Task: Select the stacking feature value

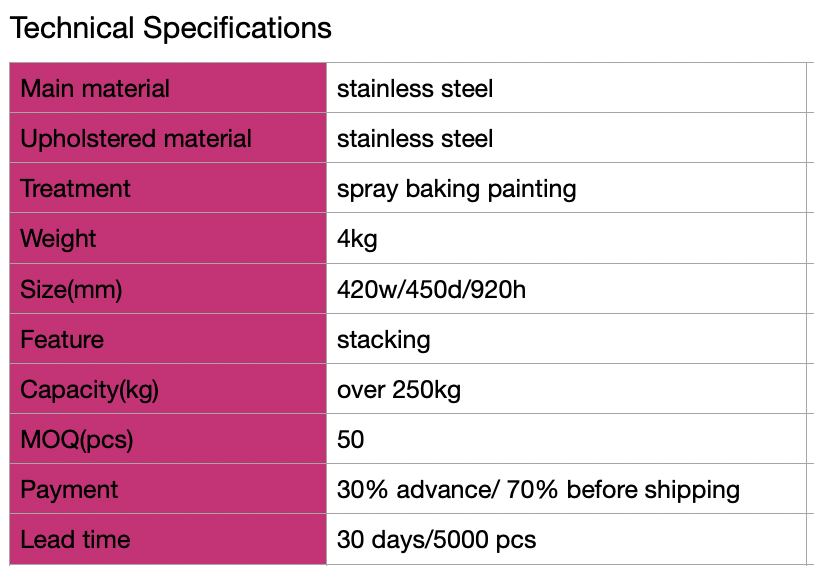Action: 383,340
